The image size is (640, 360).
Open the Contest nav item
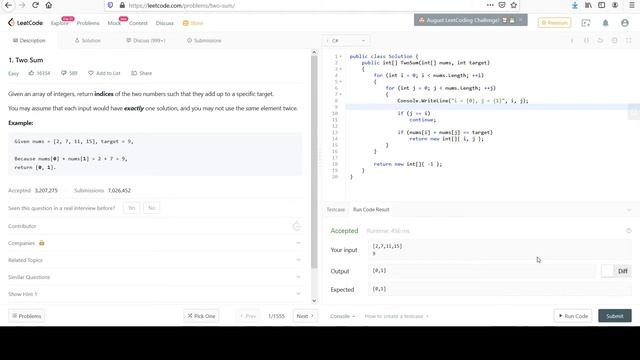(138, 23)
